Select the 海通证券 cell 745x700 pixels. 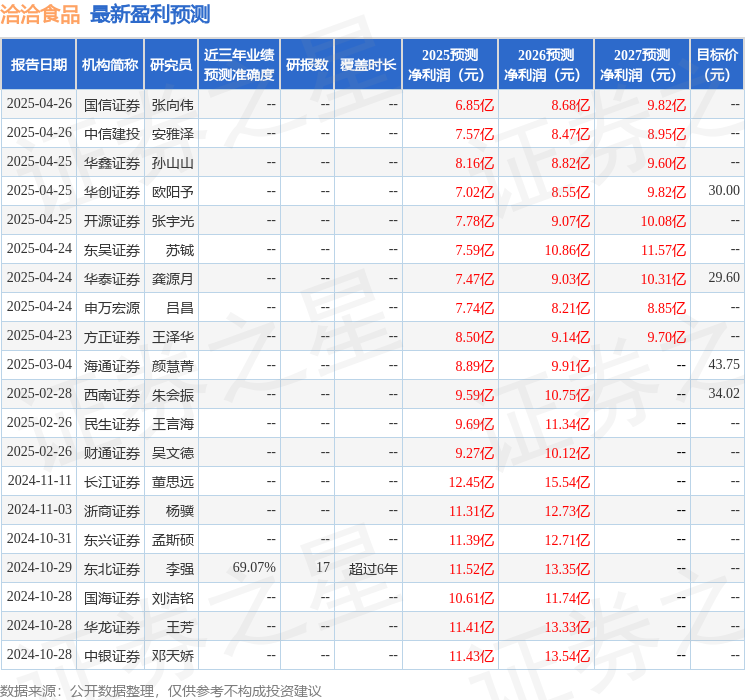click(x=112, y=366)
